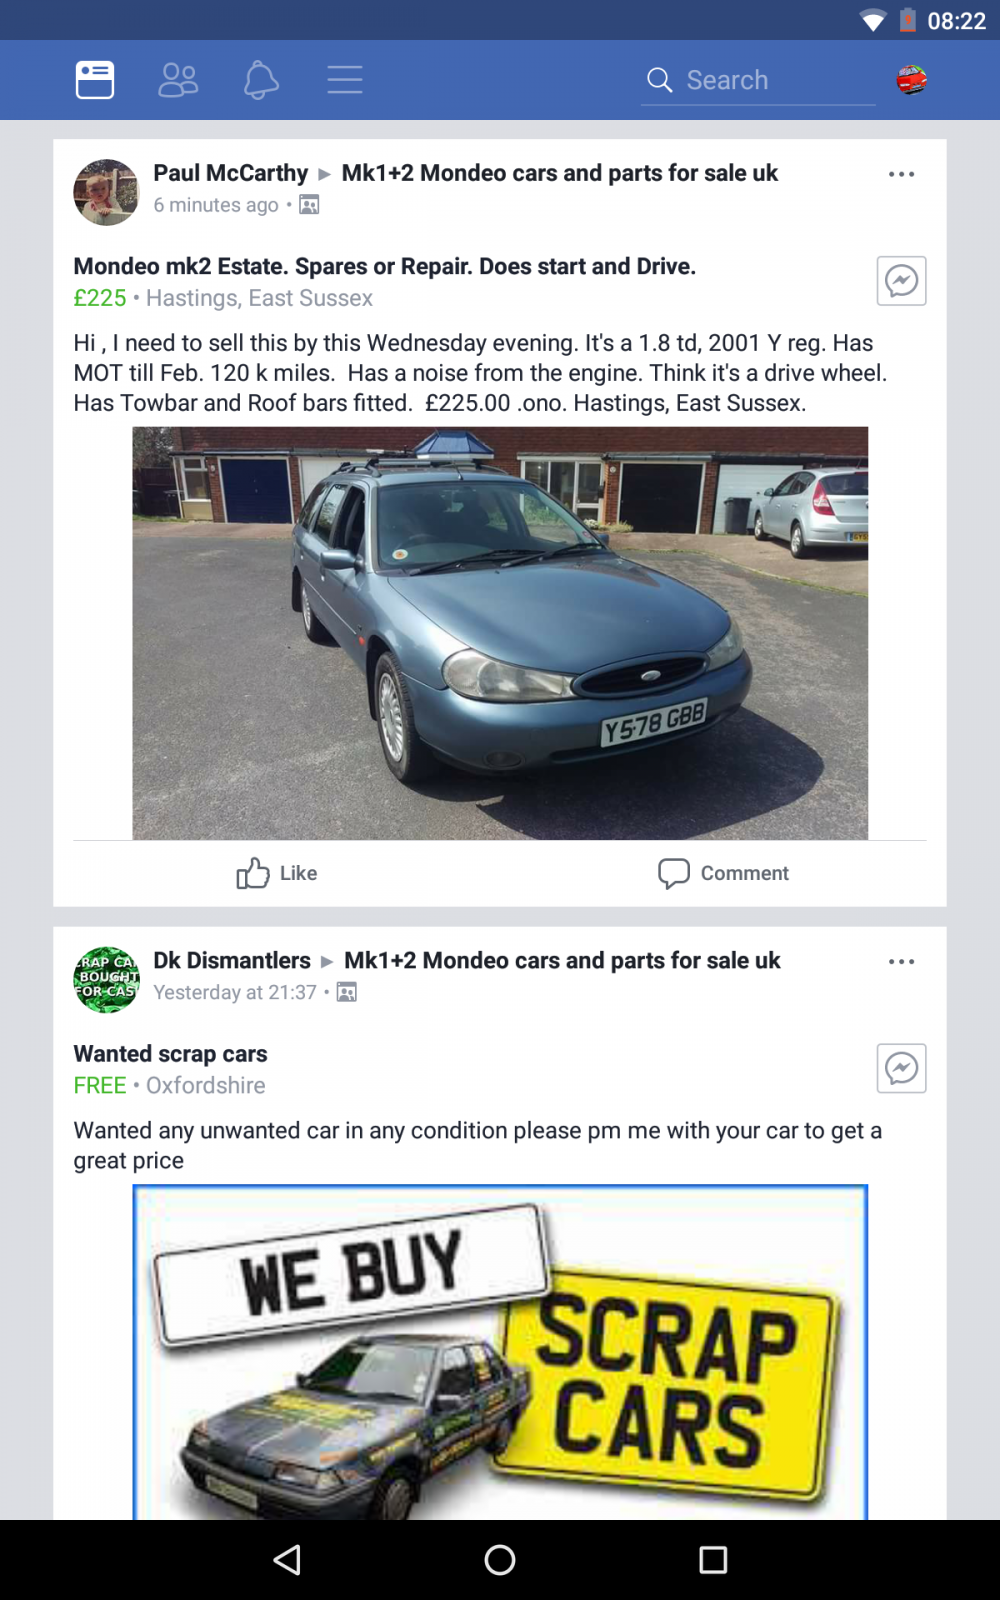Open the Friends icon in top bar
1000x1600 pixels.
178,80
